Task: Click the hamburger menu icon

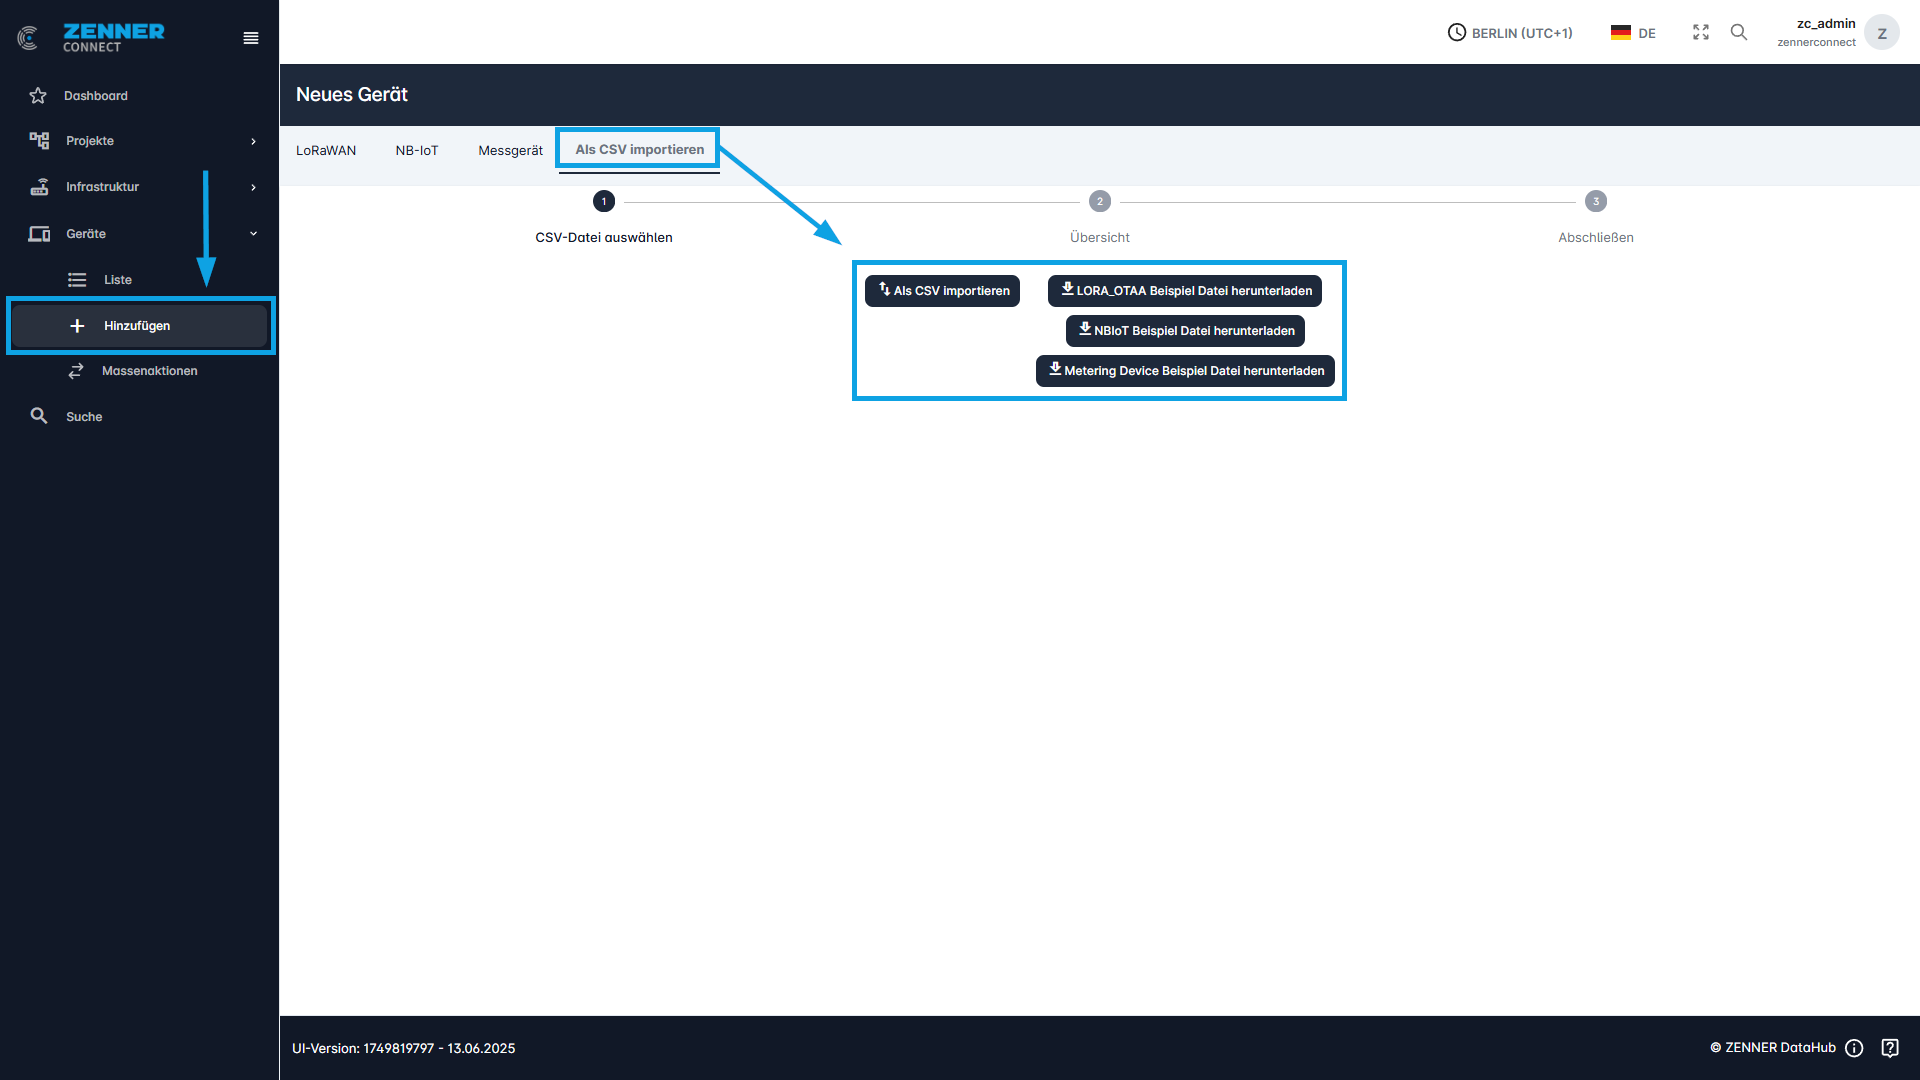Action: coord(250,37)
